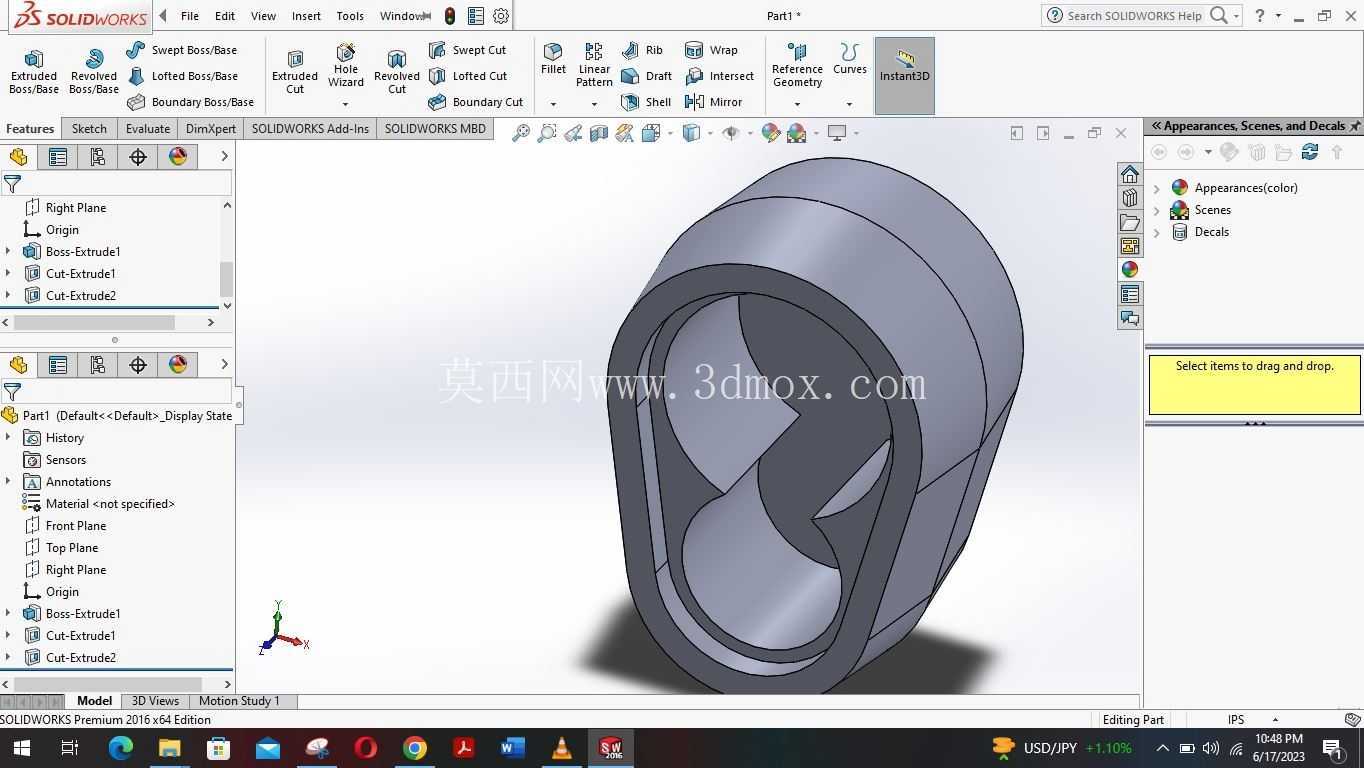
Task: Select the Shell feature
Action: tap(646, 102)
